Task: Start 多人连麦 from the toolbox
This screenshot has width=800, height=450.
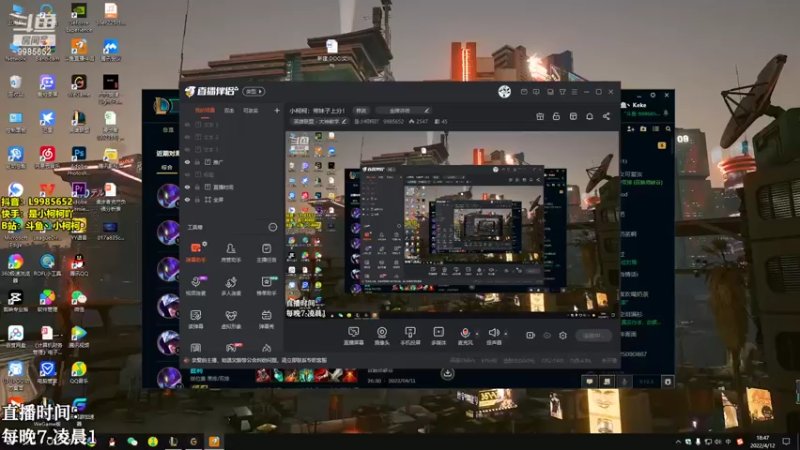Action: pyautogui.click(x=231, y=286)
